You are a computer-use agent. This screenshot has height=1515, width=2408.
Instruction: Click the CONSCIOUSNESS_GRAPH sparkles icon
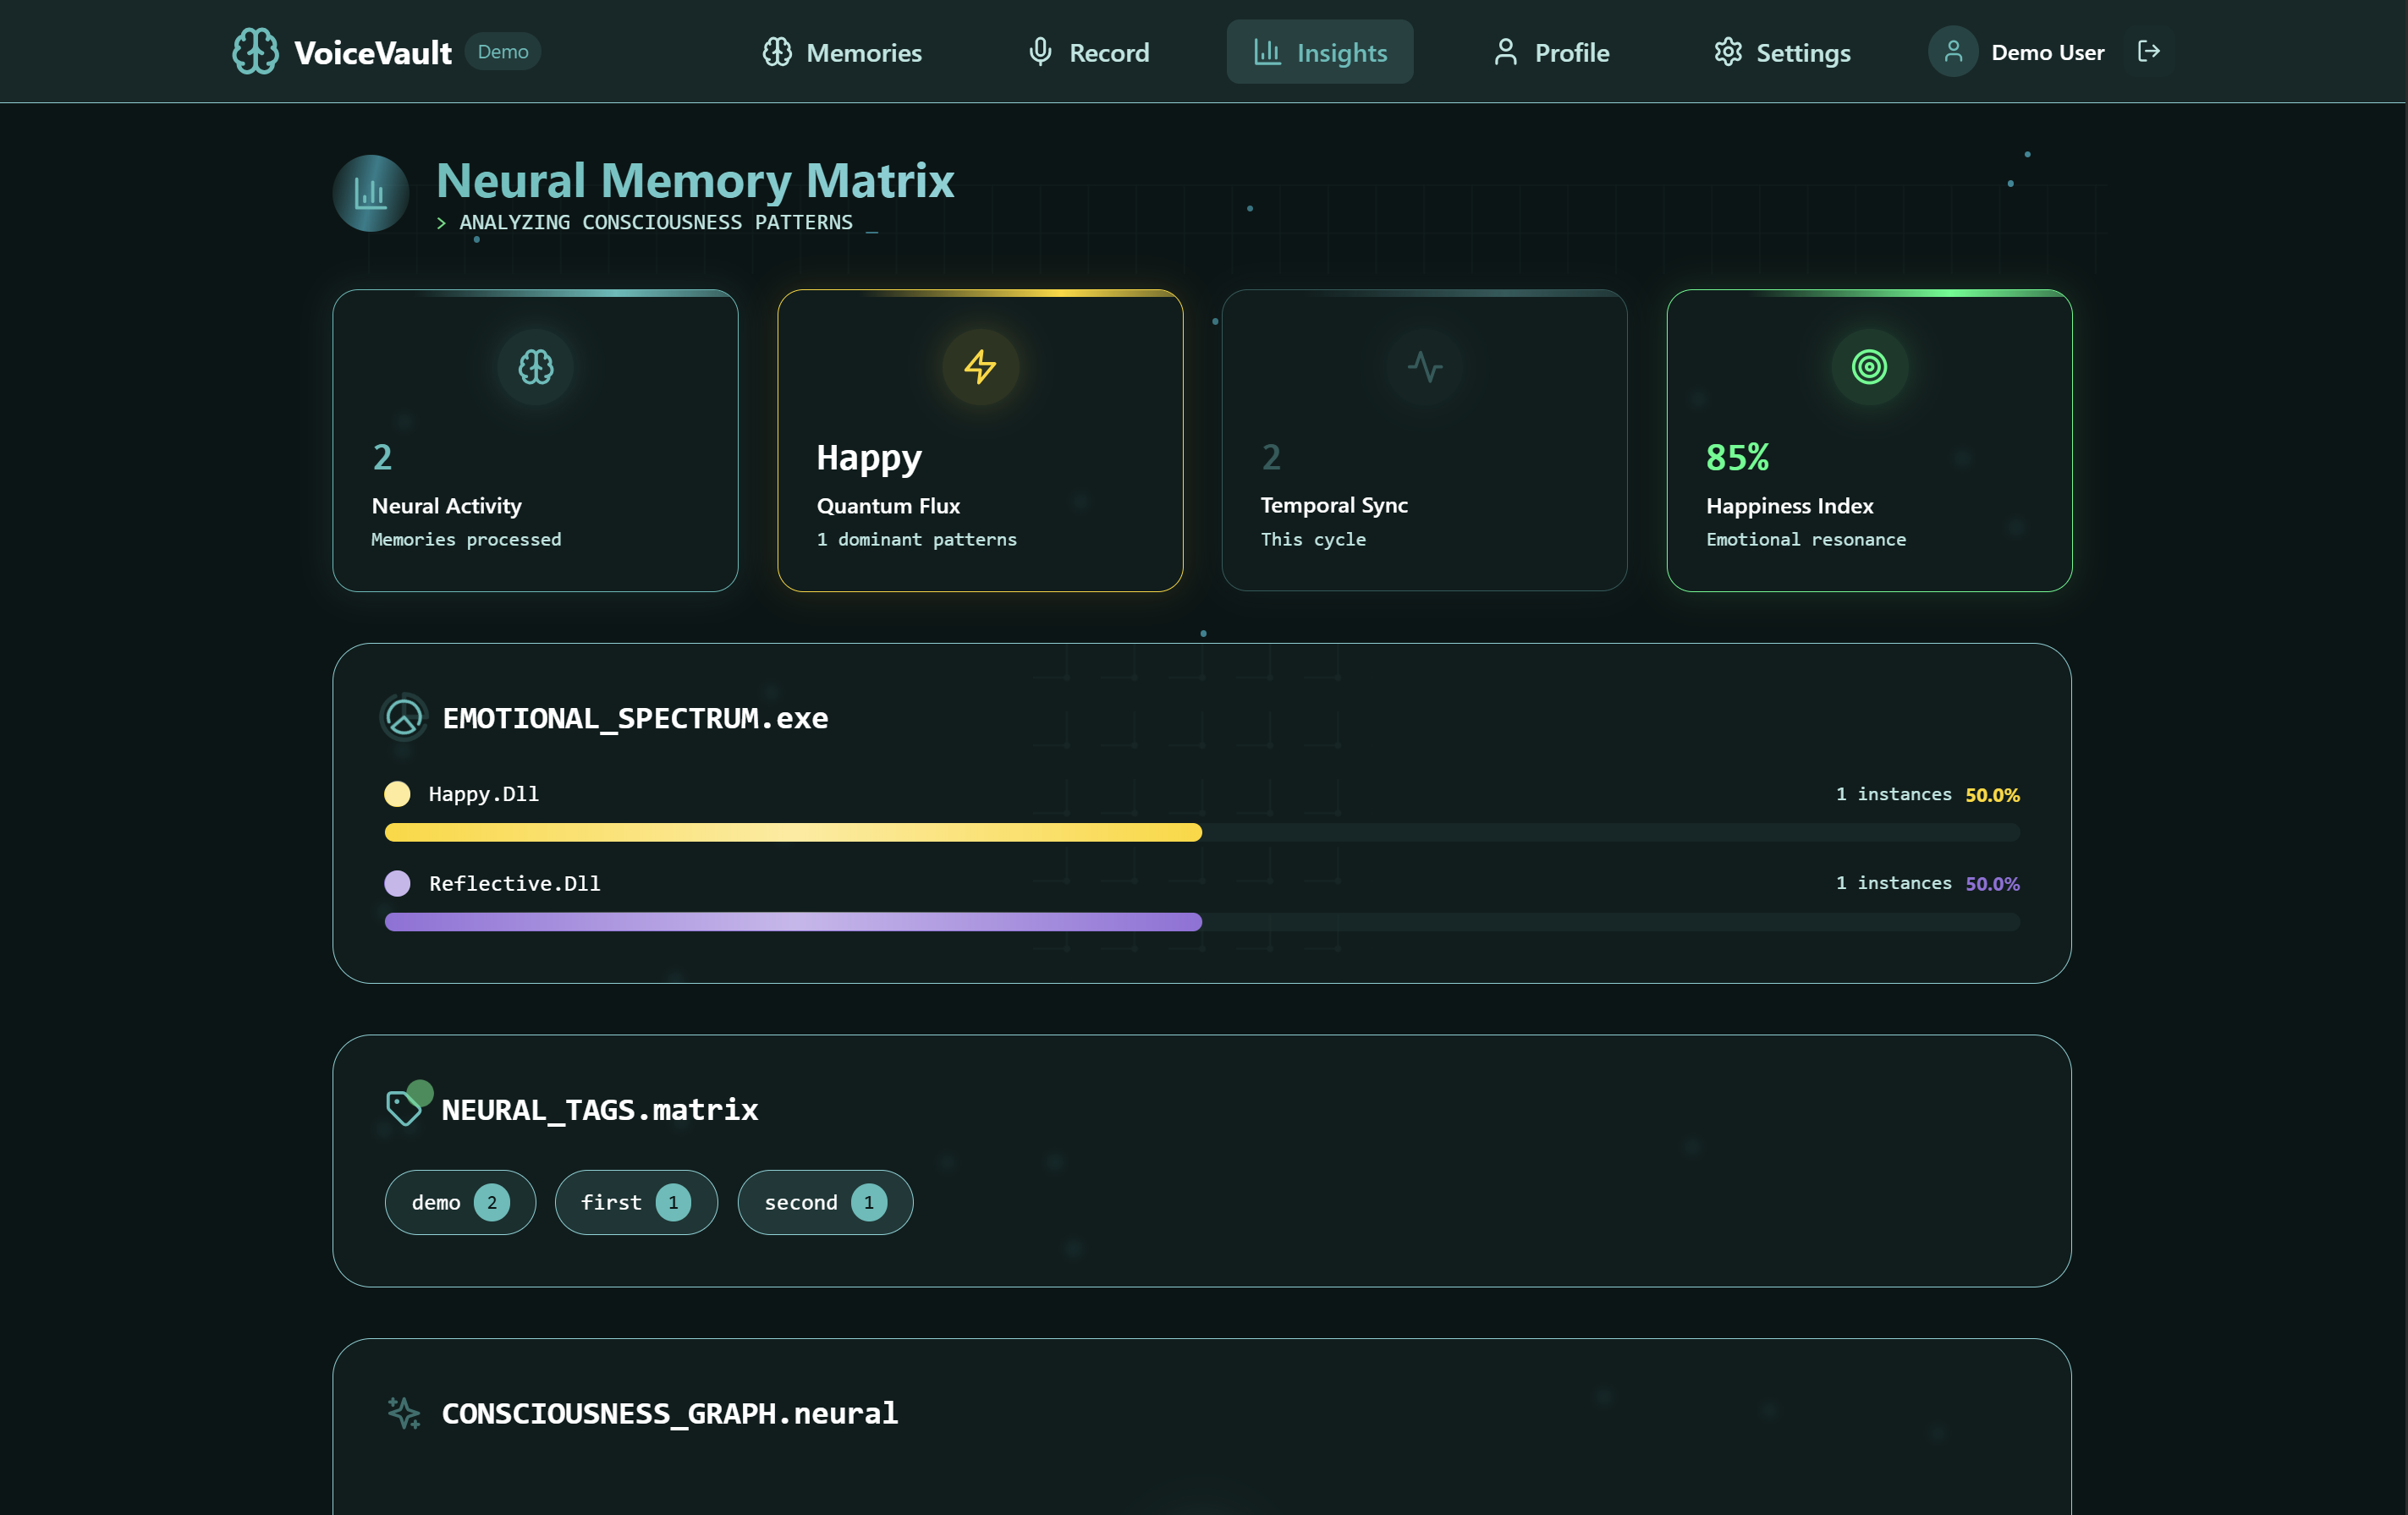(x=404, y=1412)
